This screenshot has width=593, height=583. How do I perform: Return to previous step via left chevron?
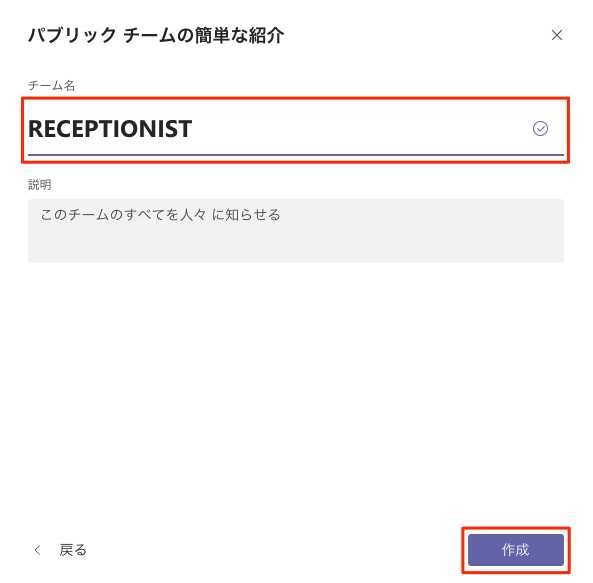click(37, 550)
